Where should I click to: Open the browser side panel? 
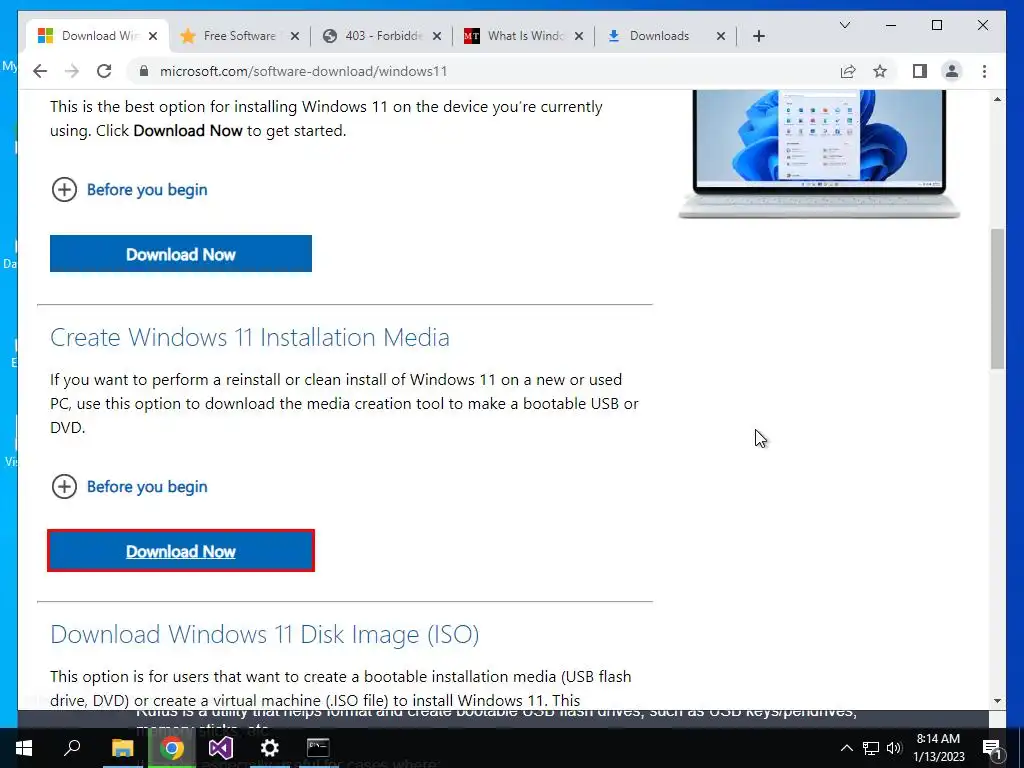point(920,71)
